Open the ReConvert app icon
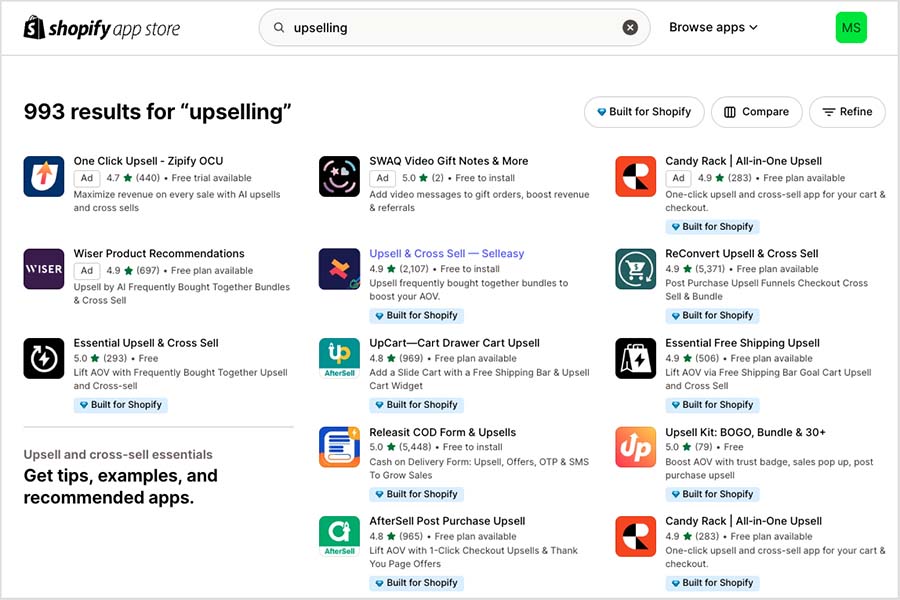900x600 pixels. (x=635, y=269)
